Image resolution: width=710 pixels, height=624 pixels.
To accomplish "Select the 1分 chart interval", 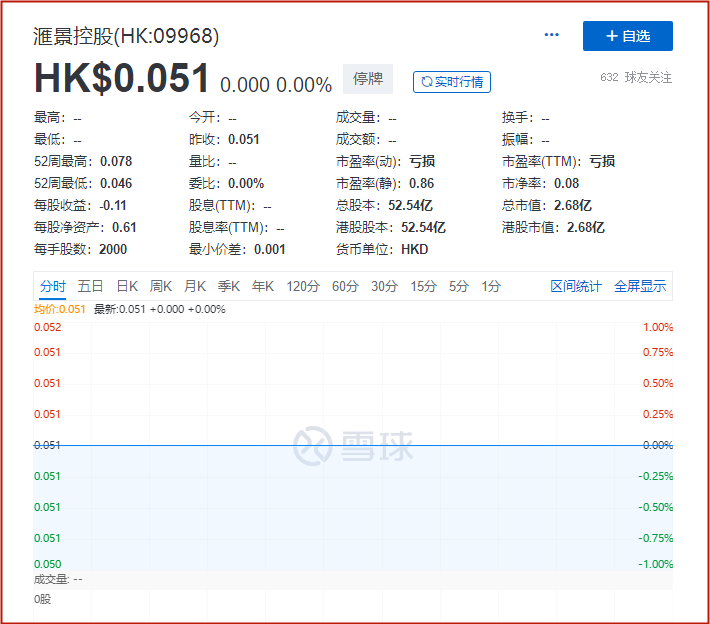I will (491, 286).
